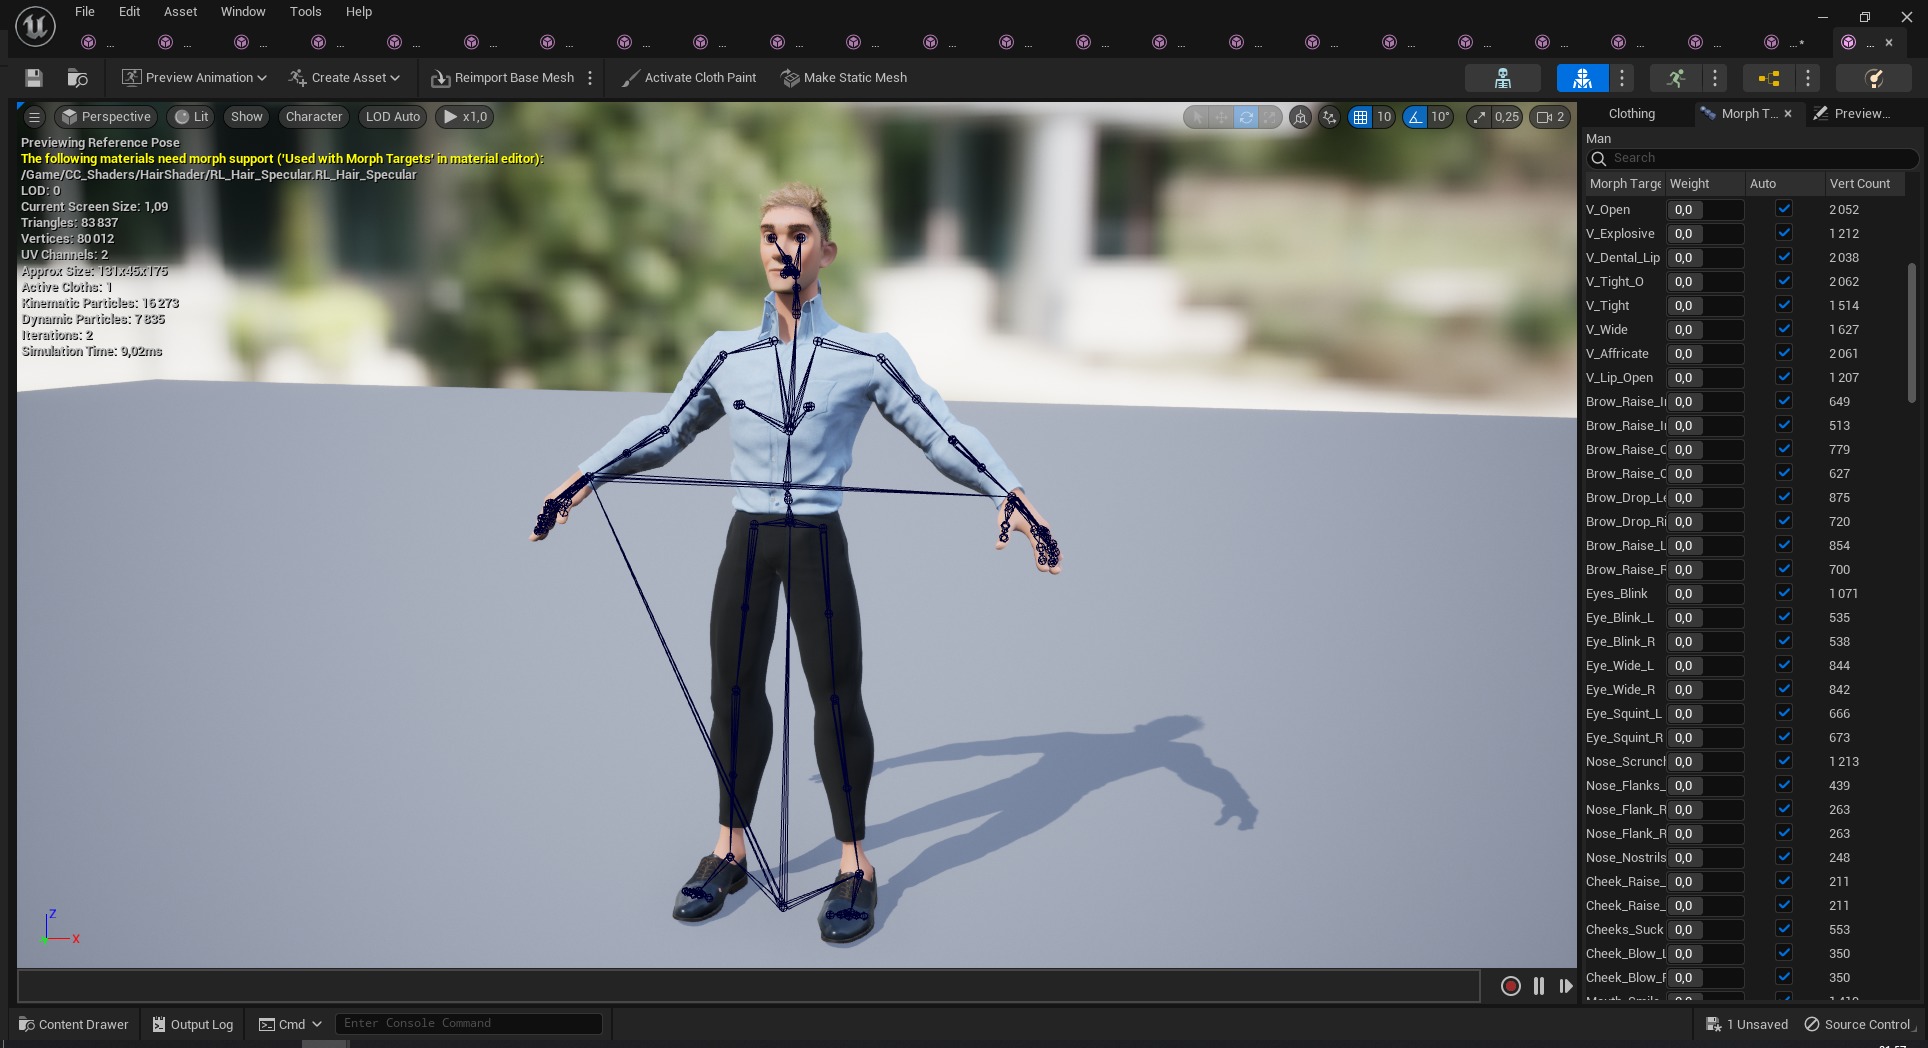Step forward one frame in playback
Screen dimensions: 1928x1048
pyautogui.click(x=1565, y=986)
